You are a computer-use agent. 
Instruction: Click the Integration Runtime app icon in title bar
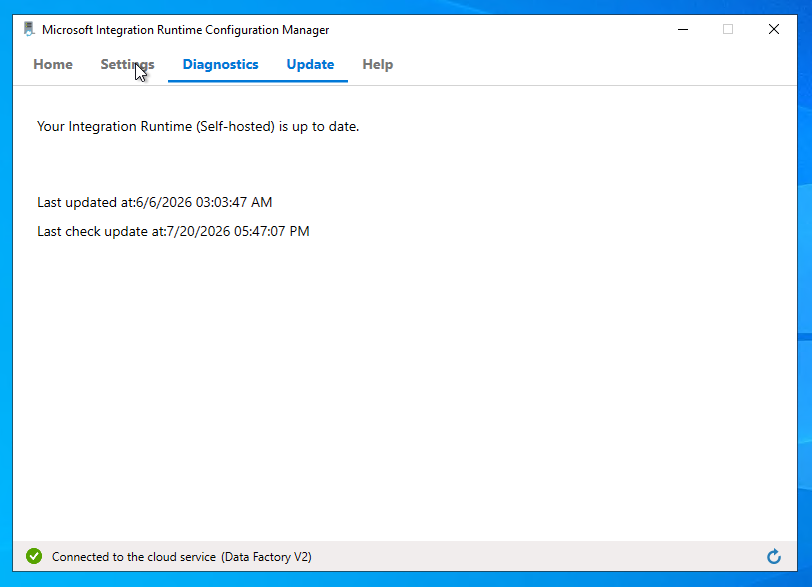pos(29,29)
